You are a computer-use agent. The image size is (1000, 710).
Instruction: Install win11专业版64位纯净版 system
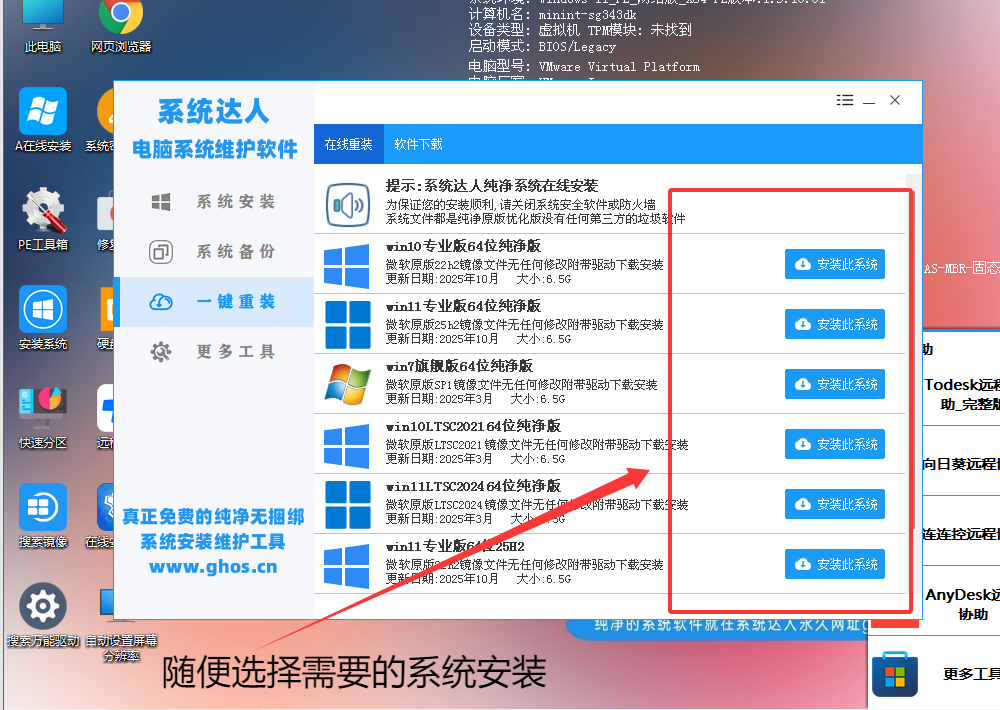(835, 324)
